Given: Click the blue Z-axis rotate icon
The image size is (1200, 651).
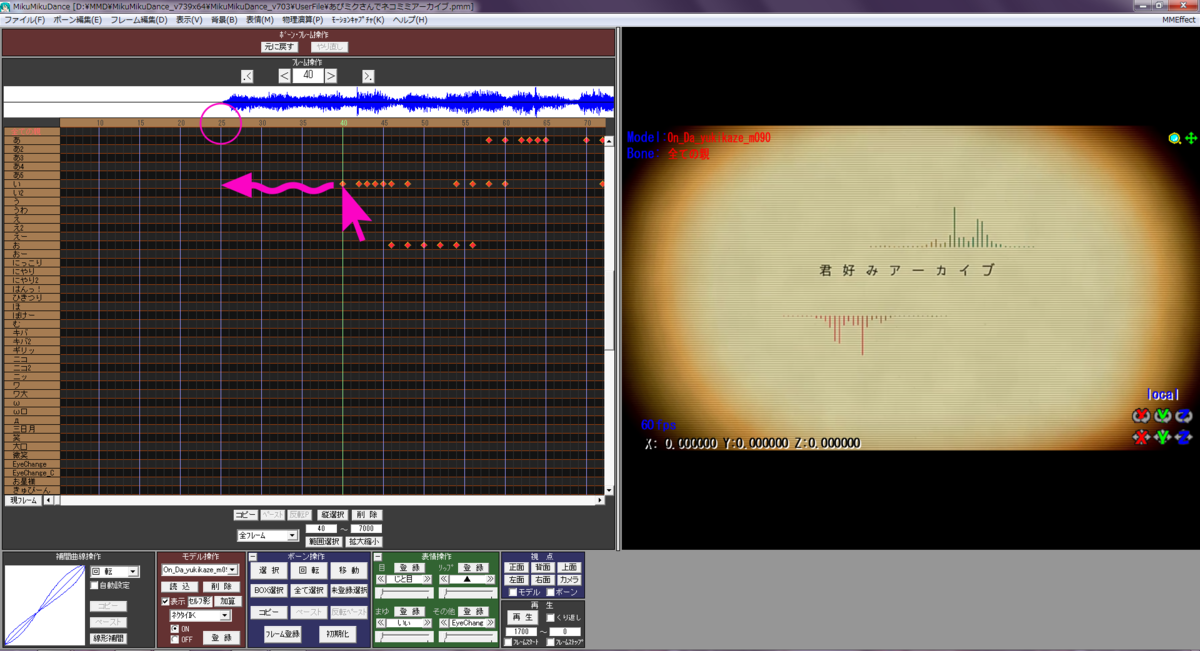Looking at the screenshot, I should [1184, 416].
